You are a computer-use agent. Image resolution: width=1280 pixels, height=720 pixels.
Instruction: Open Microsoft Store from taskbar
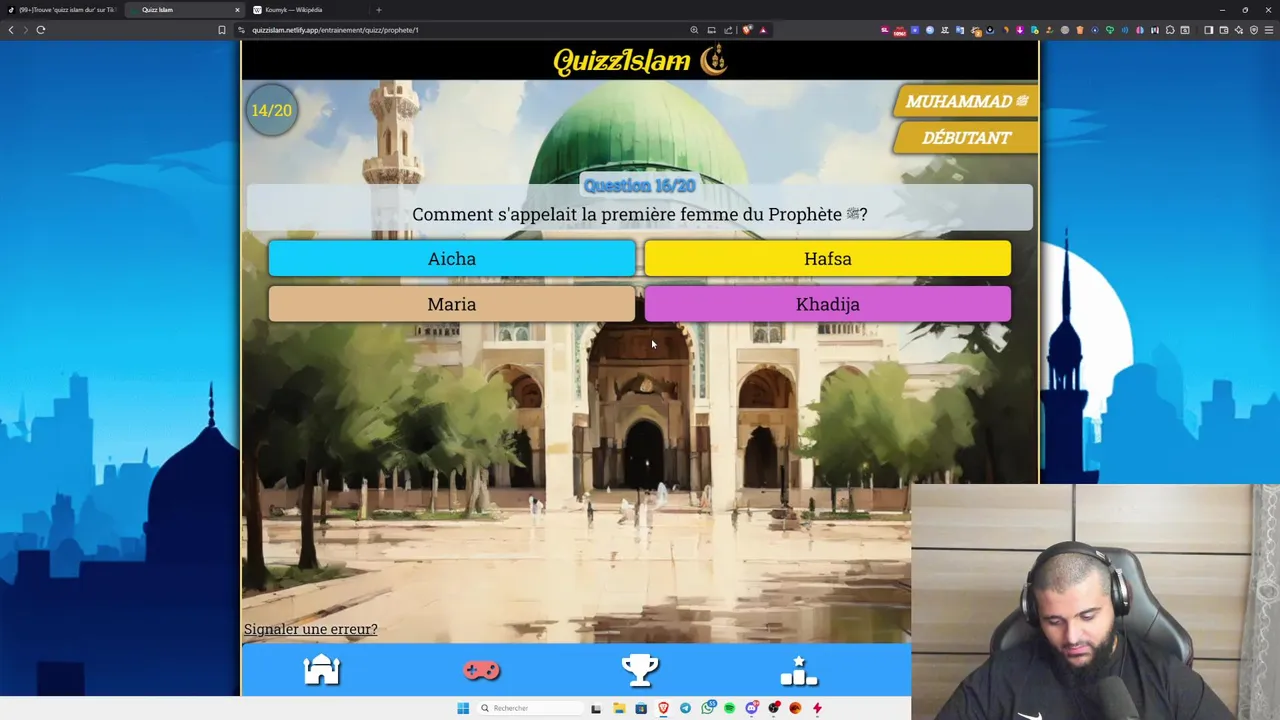click(641, 708)
